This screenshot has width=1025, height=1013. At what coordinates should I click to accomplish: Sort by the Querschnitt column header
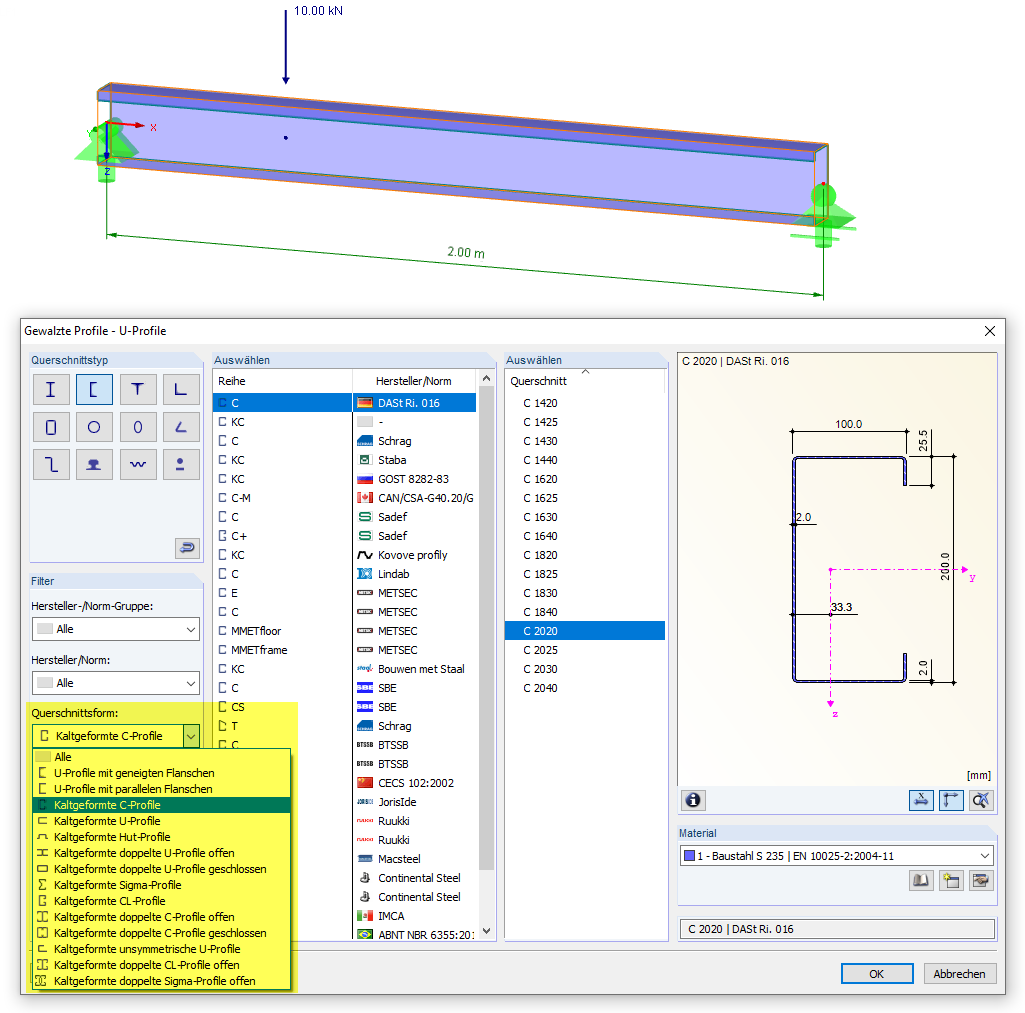pyautogui.click(x=585, y=381)
